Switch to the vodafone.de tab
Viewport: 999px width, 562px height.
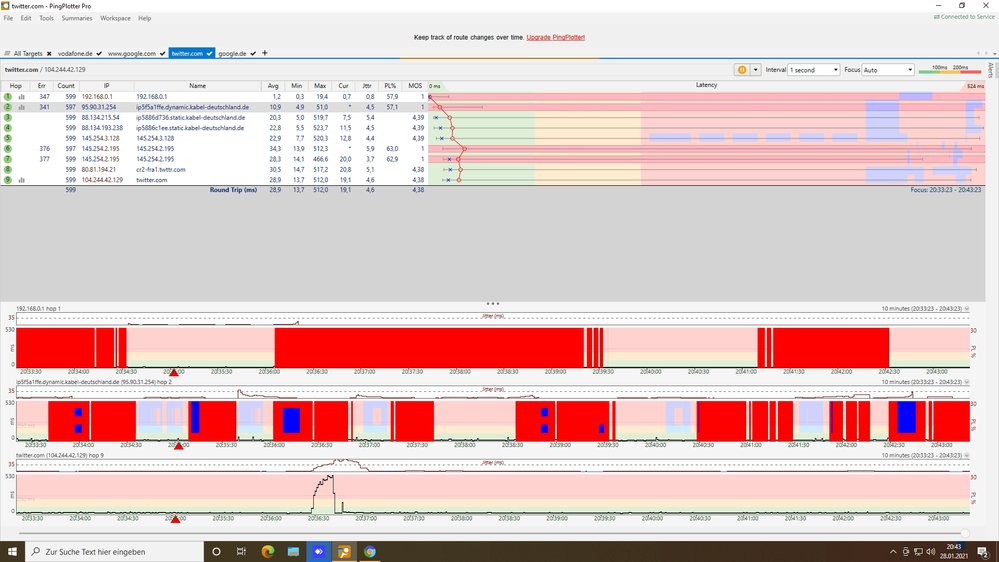point(75,54)
